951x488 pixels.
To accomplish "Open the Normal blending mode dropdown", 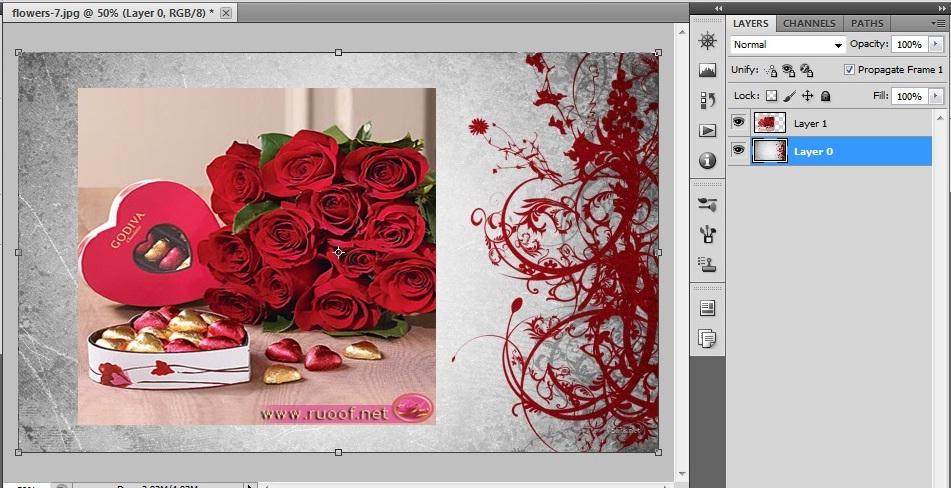I will click(x=788, y=45).
